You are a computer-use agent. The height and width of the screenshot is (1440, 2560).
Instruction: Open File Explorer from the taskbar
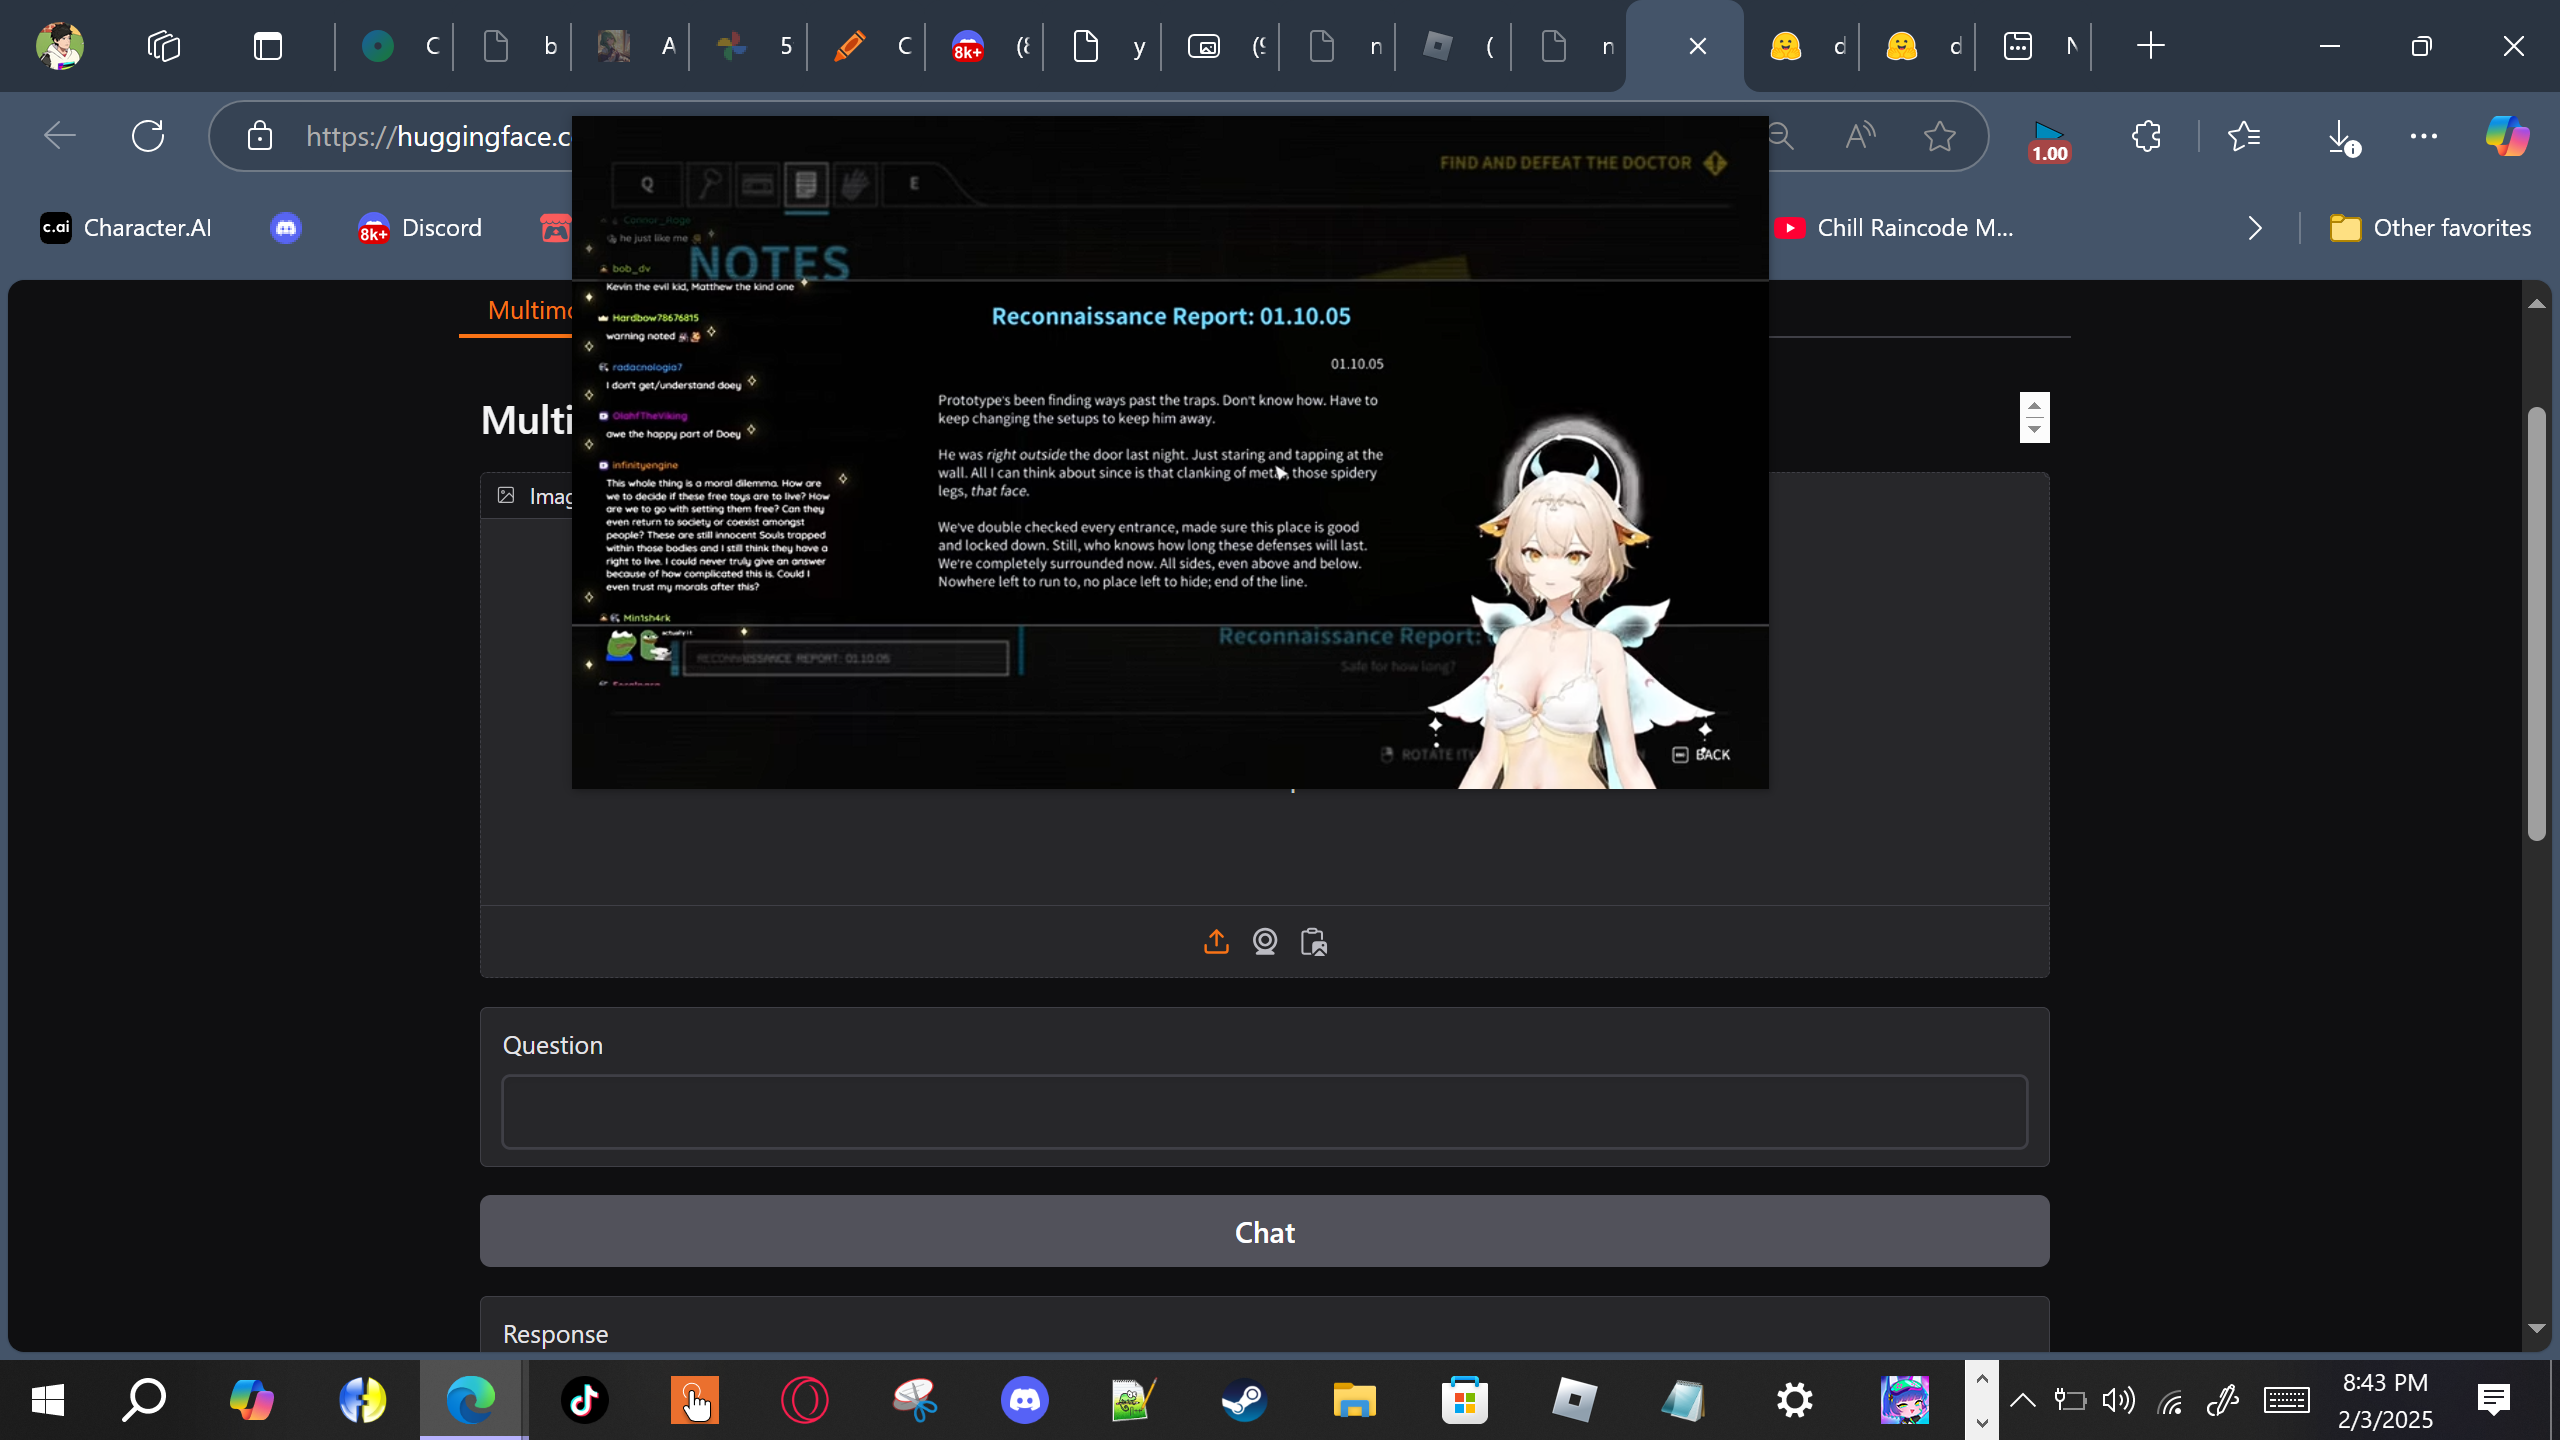(x=1355, y=1400)
